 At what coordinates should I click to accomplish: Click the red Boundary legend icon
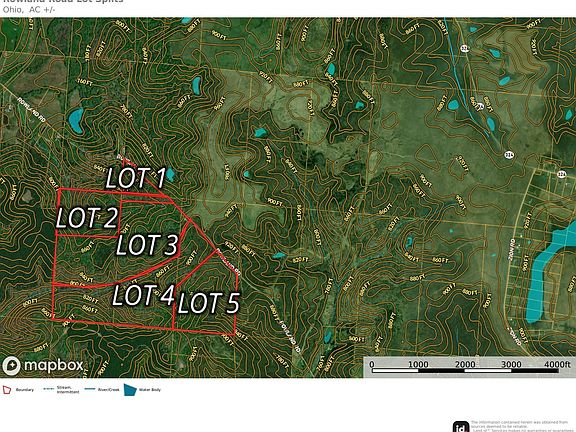[7, 390]
